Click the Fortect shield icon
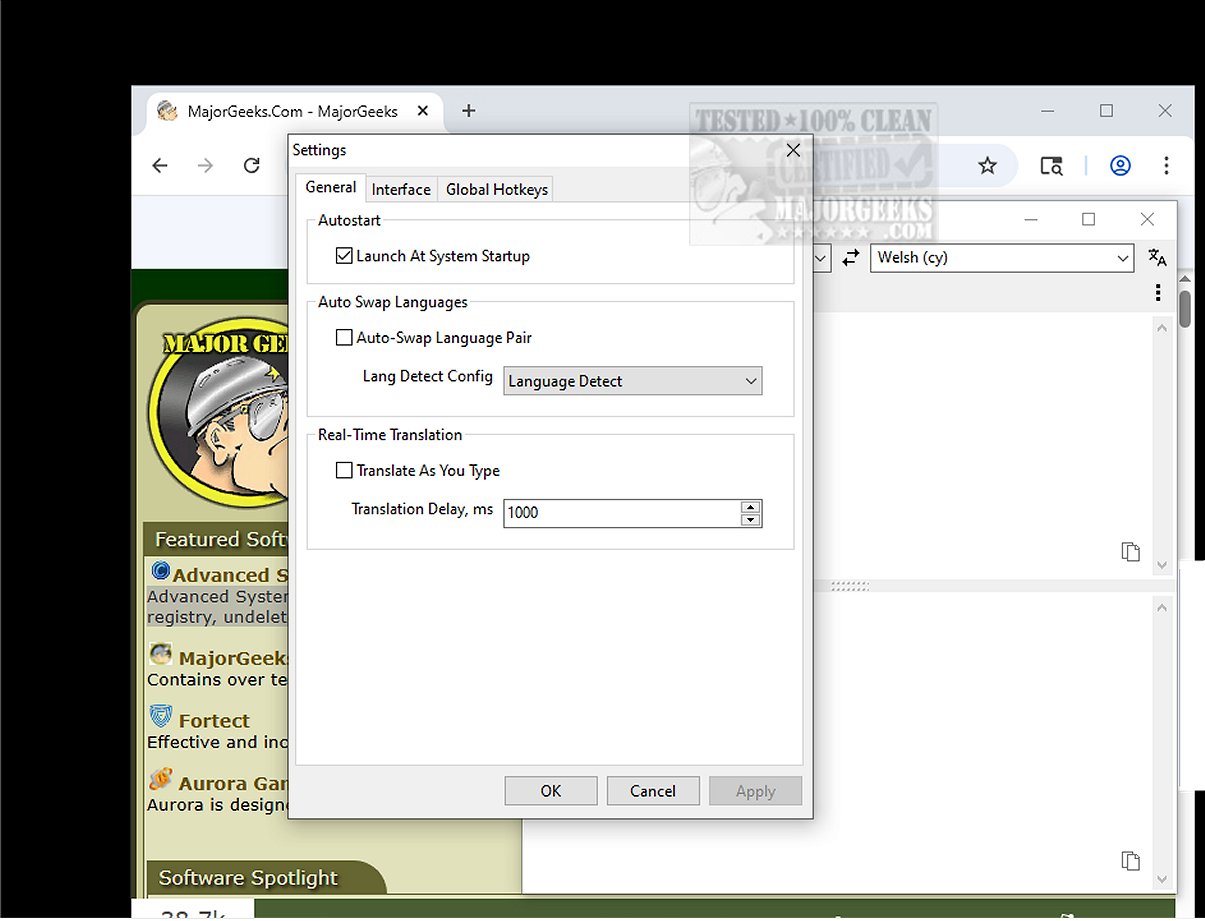The width and height of the screenshot is (1205, 921). point(160,717)
